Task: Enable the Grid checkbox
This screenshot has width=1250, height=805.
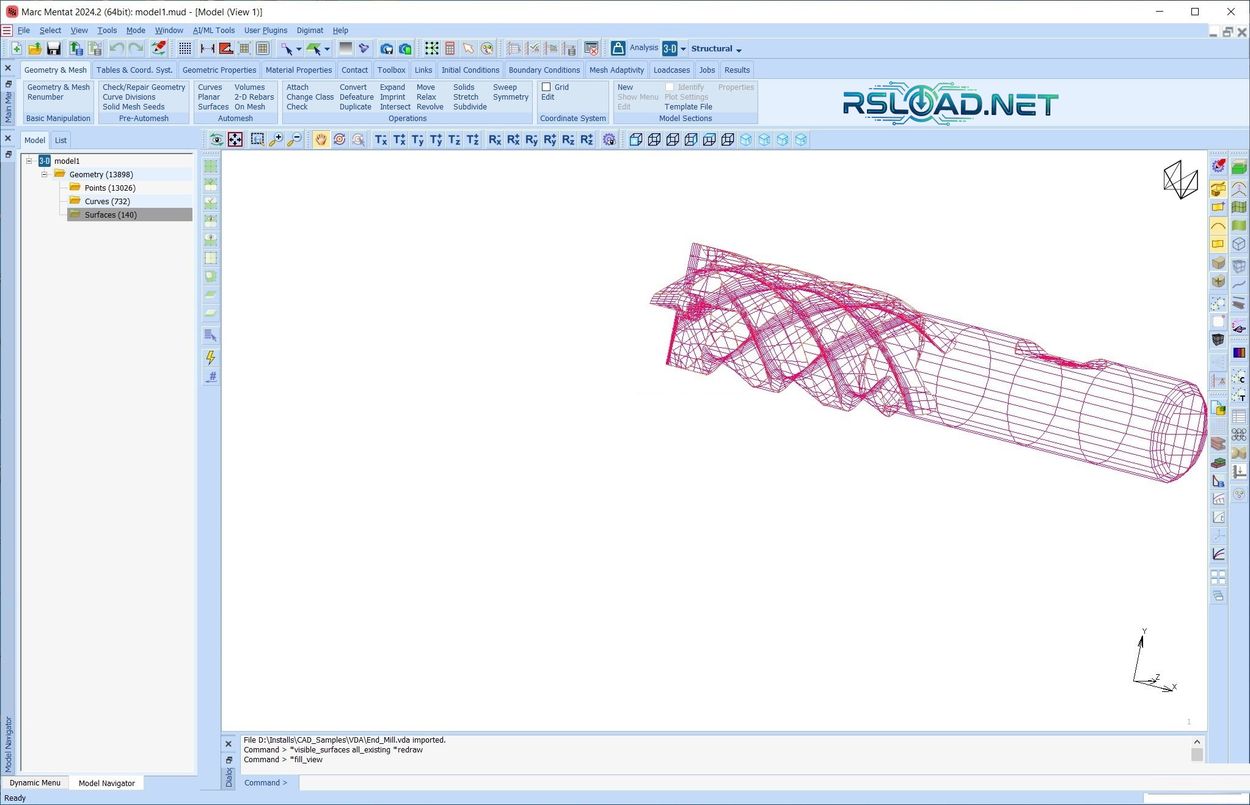Action: (x=547, y=87)
